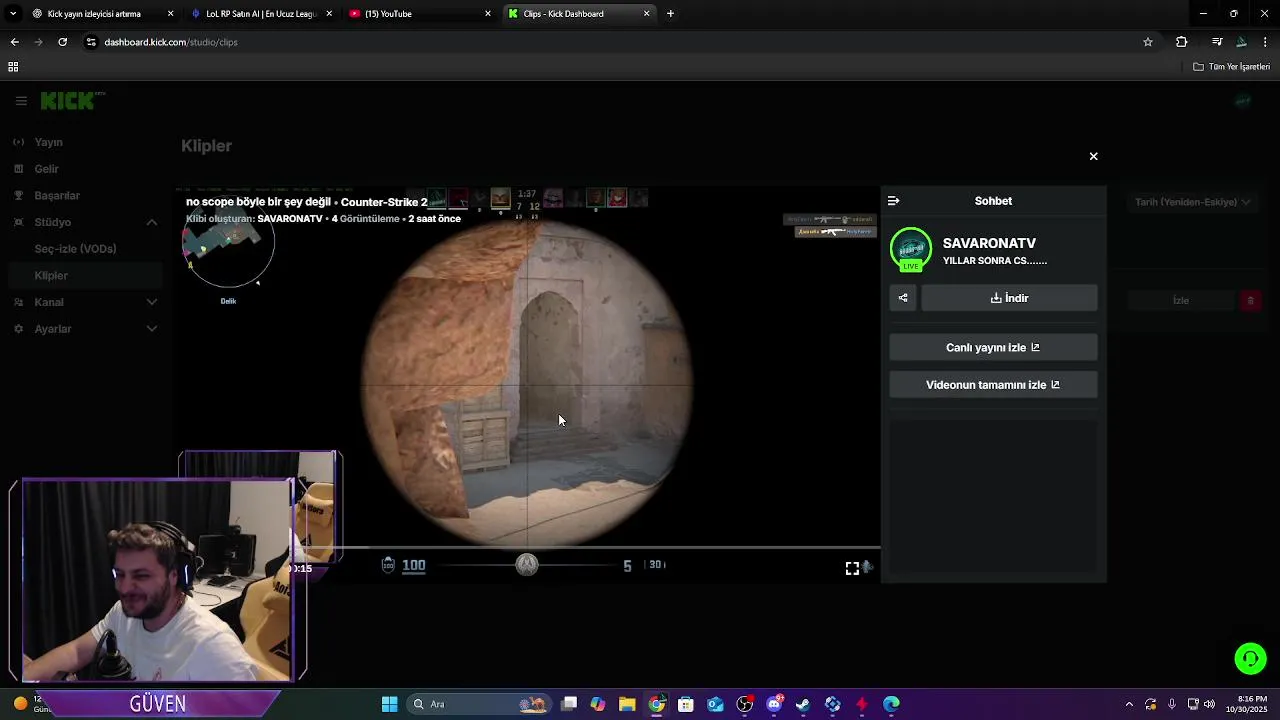Share the clip via share icon
This screenshot has height=720, width=1280.
point(903,298)
